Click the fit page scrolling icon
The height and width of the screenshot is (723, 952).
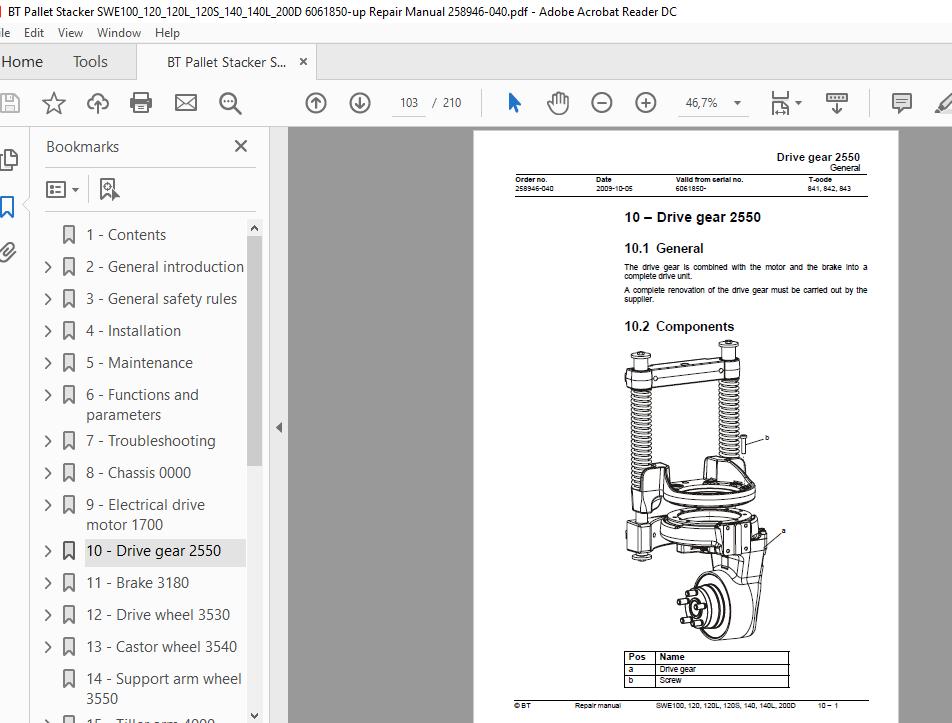[x=780, y=103]
